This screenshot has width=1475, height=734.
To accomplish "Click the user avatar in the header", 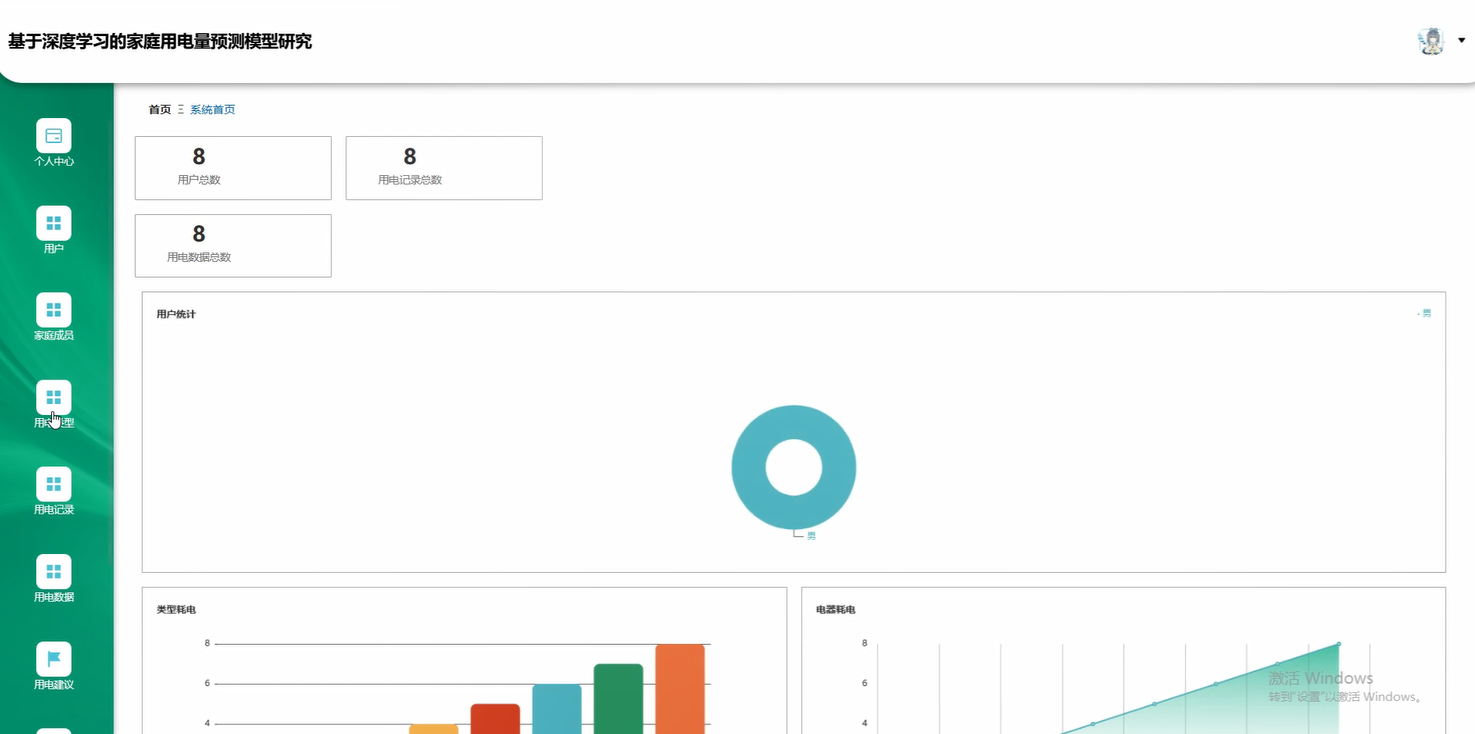I will pyautogui.click(x=1432, y=41).
